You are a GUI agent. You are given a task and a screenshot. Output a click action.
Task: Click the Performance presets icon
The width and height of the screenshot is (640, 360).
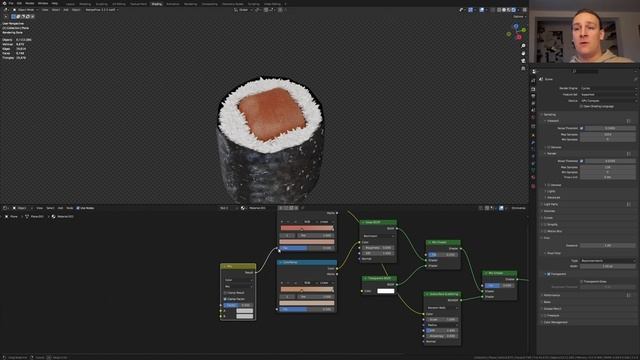coord(629,295)
